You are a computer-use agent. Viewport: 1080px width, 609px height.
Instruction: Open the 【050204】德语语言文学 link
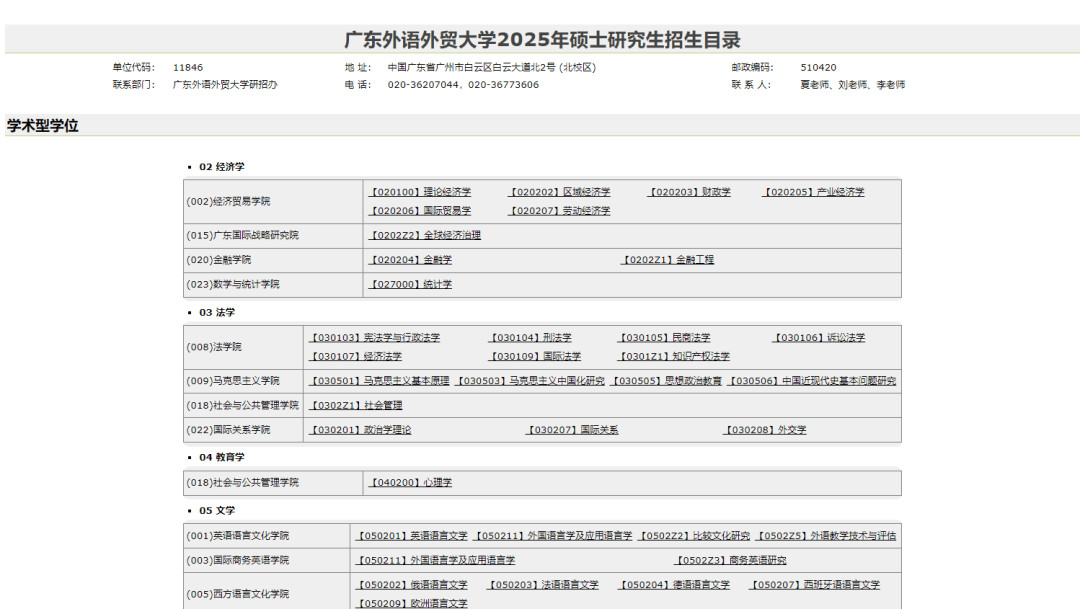tap(674, 585)
